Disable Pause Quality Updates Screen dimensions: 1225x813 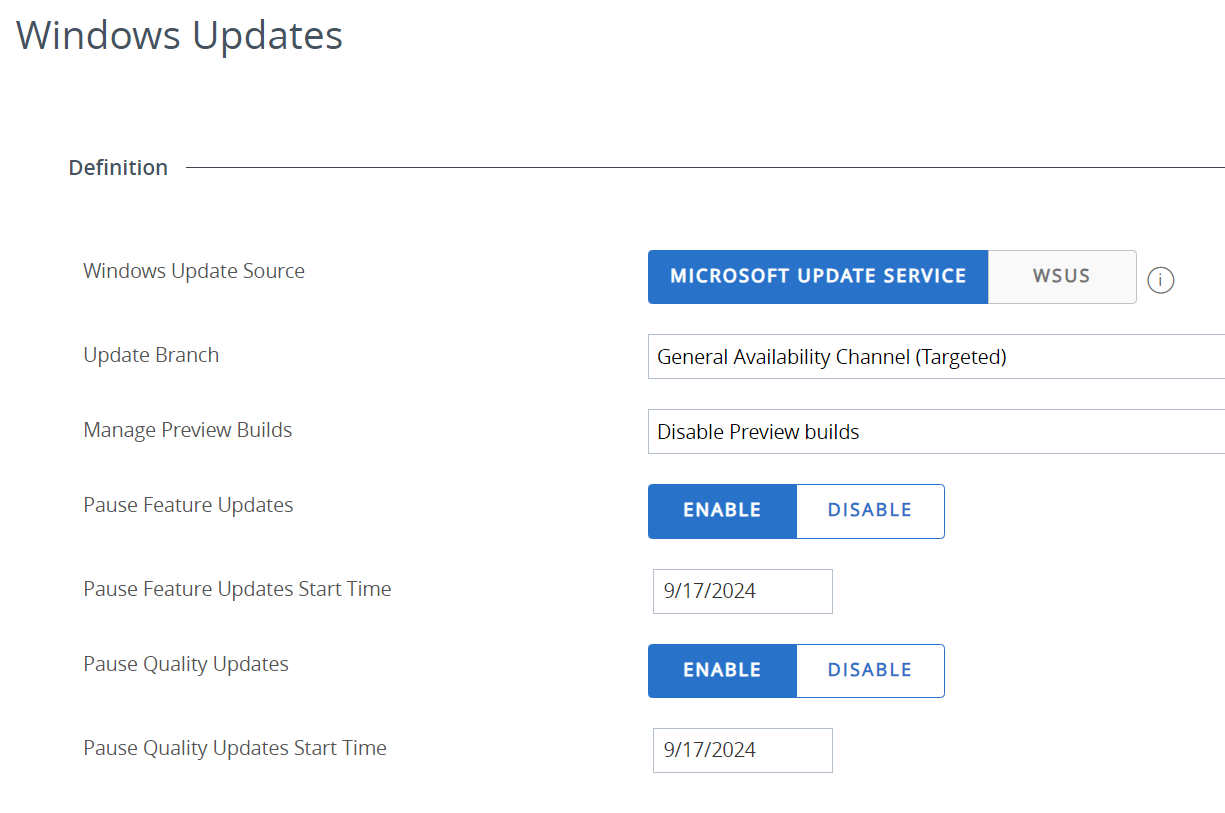click(x=870, y=671)
